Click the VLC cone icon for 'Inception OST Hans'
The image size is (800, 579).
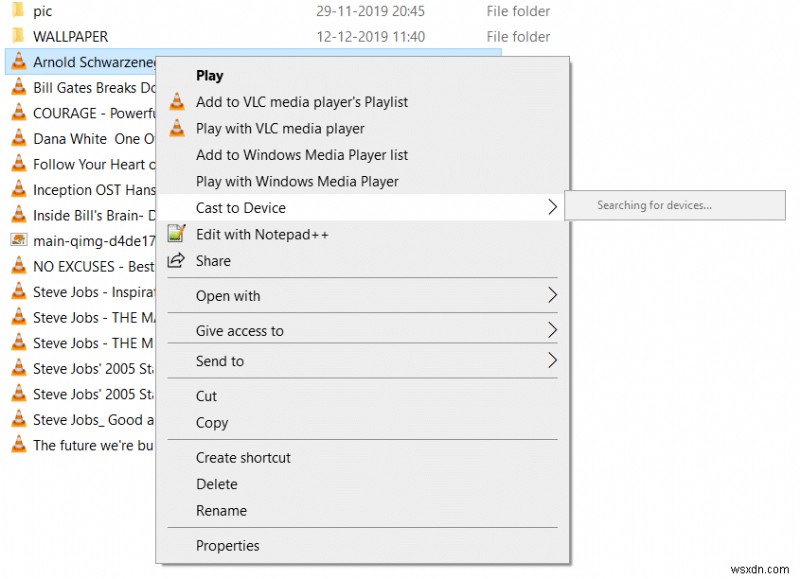tap(19, 190)
